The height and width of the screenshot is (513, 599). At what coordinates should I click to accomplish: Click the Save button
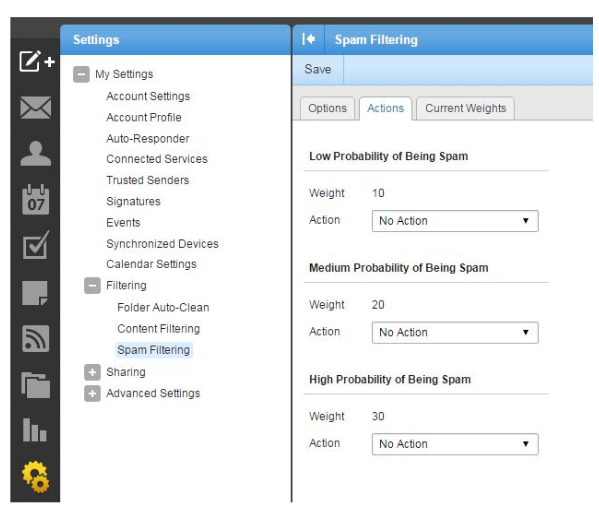(318, 70)
